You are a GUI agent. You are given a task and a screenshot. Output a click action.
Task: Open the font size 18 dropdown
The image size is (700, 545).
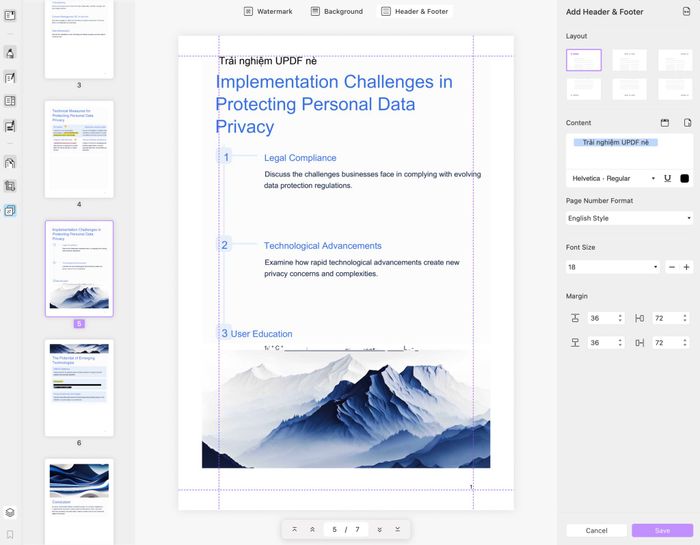613,267
